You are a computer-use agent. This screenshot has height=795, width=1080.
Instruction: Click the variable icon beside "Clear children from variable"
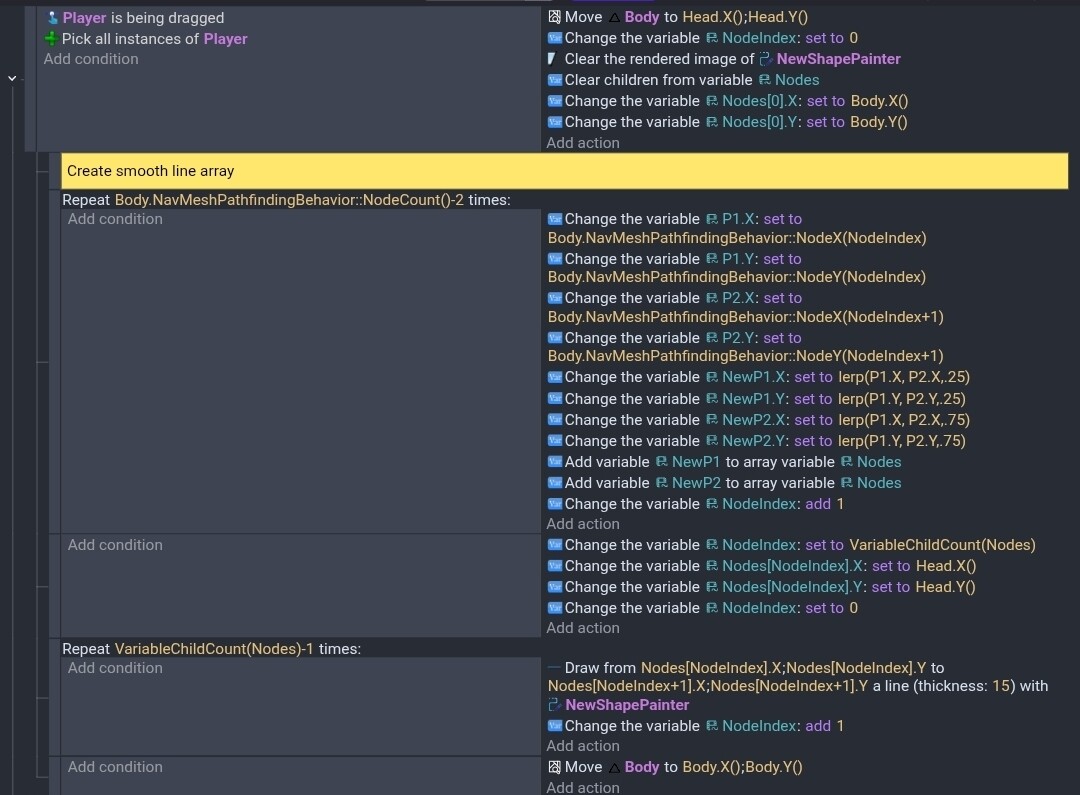pos(555,80)
